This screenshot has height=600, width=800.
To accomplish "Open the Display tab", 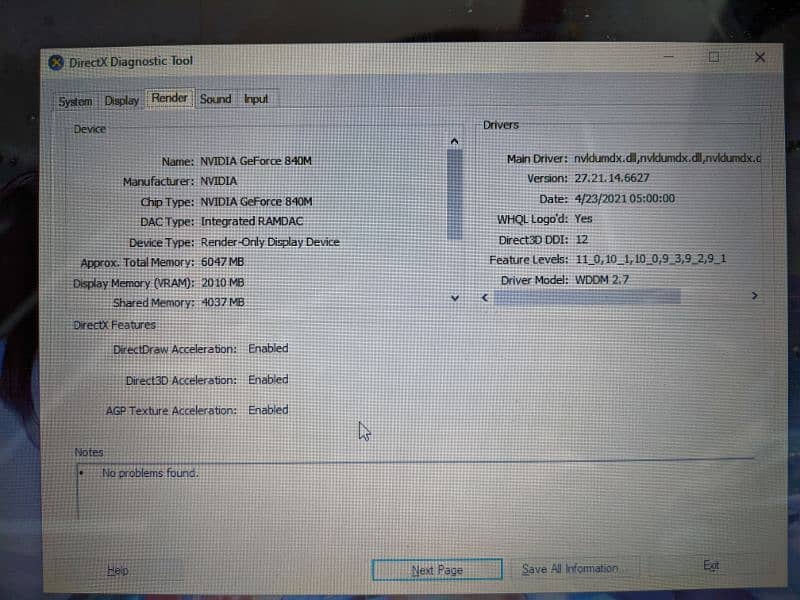I will click(122, 100).
